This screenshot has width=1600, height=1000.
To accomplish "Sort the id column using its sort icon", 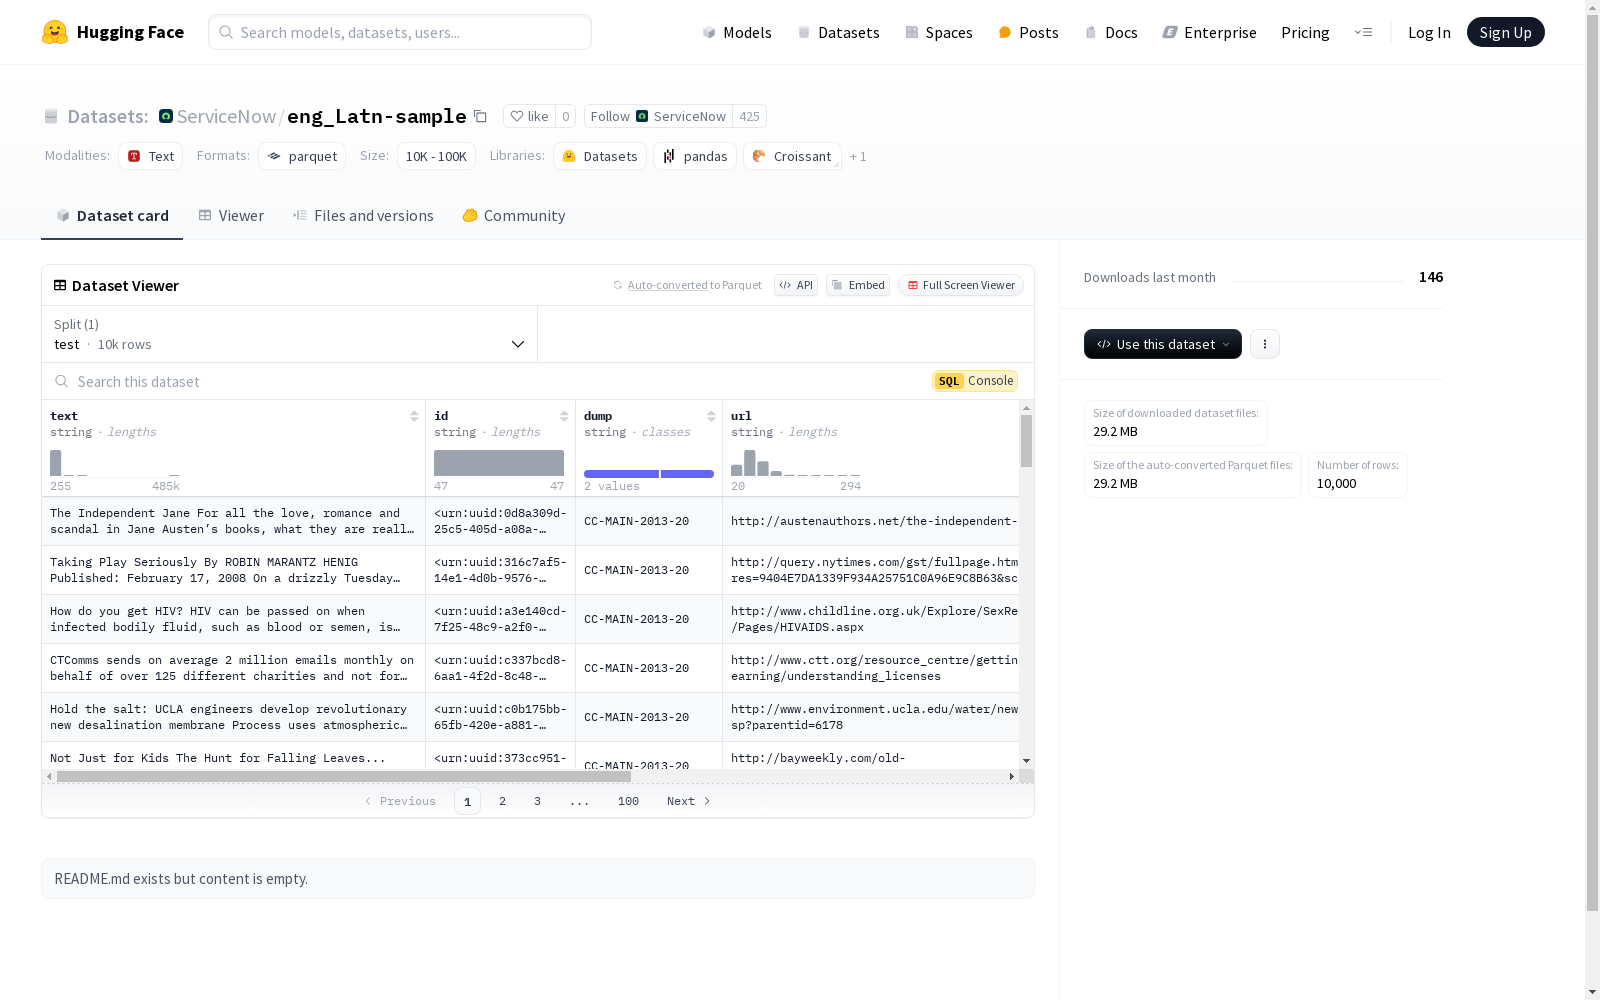I will (x=564, y=416).
